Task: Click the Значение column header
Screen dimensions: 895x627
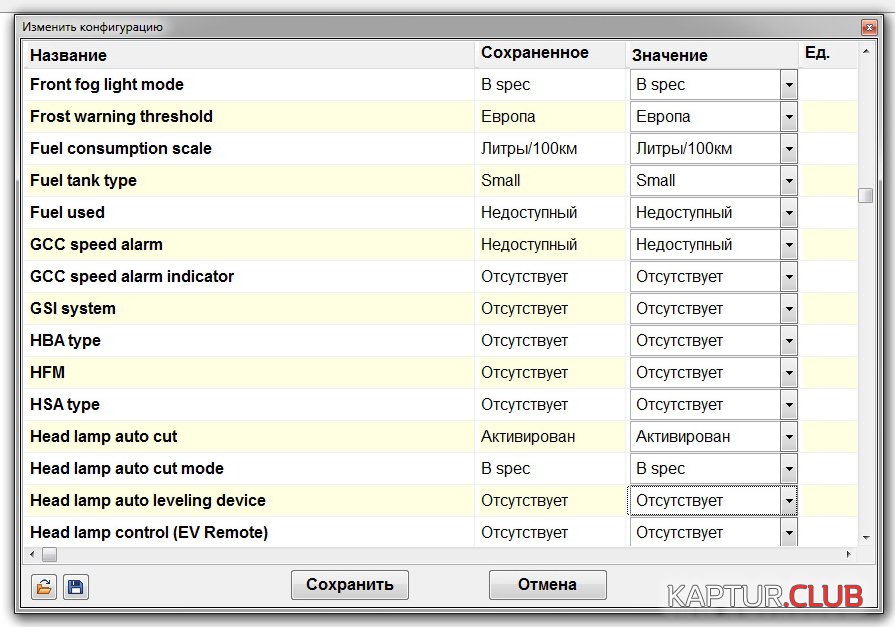Action: tap(670, 56)
